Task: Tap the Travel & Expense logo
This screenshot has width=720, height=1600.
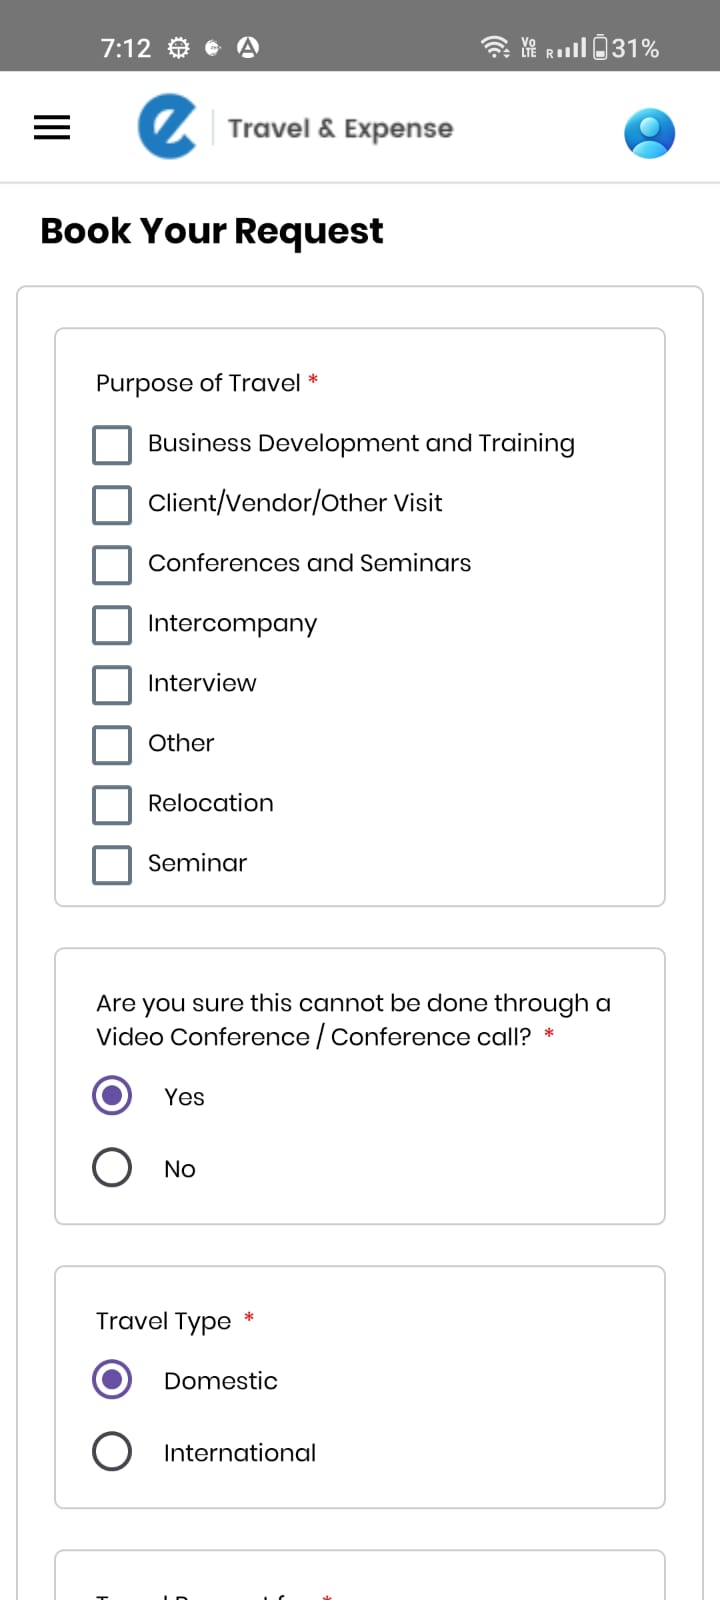Action: [167, 127]
